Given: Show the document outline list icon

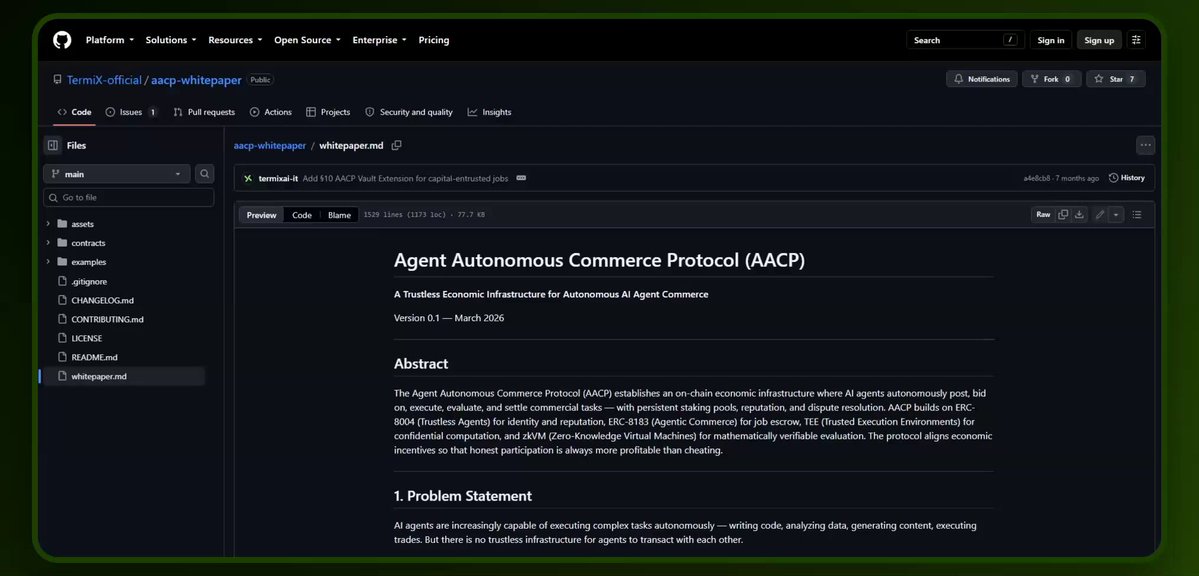Looking at the screenshot, I should (1136, 215).
